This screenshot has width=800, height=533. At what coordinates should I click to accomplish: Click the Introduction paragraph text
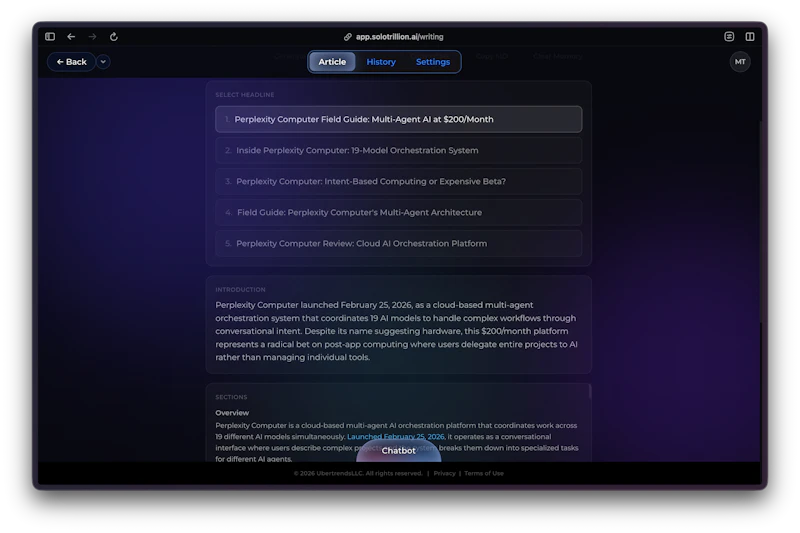click(396, 331)
